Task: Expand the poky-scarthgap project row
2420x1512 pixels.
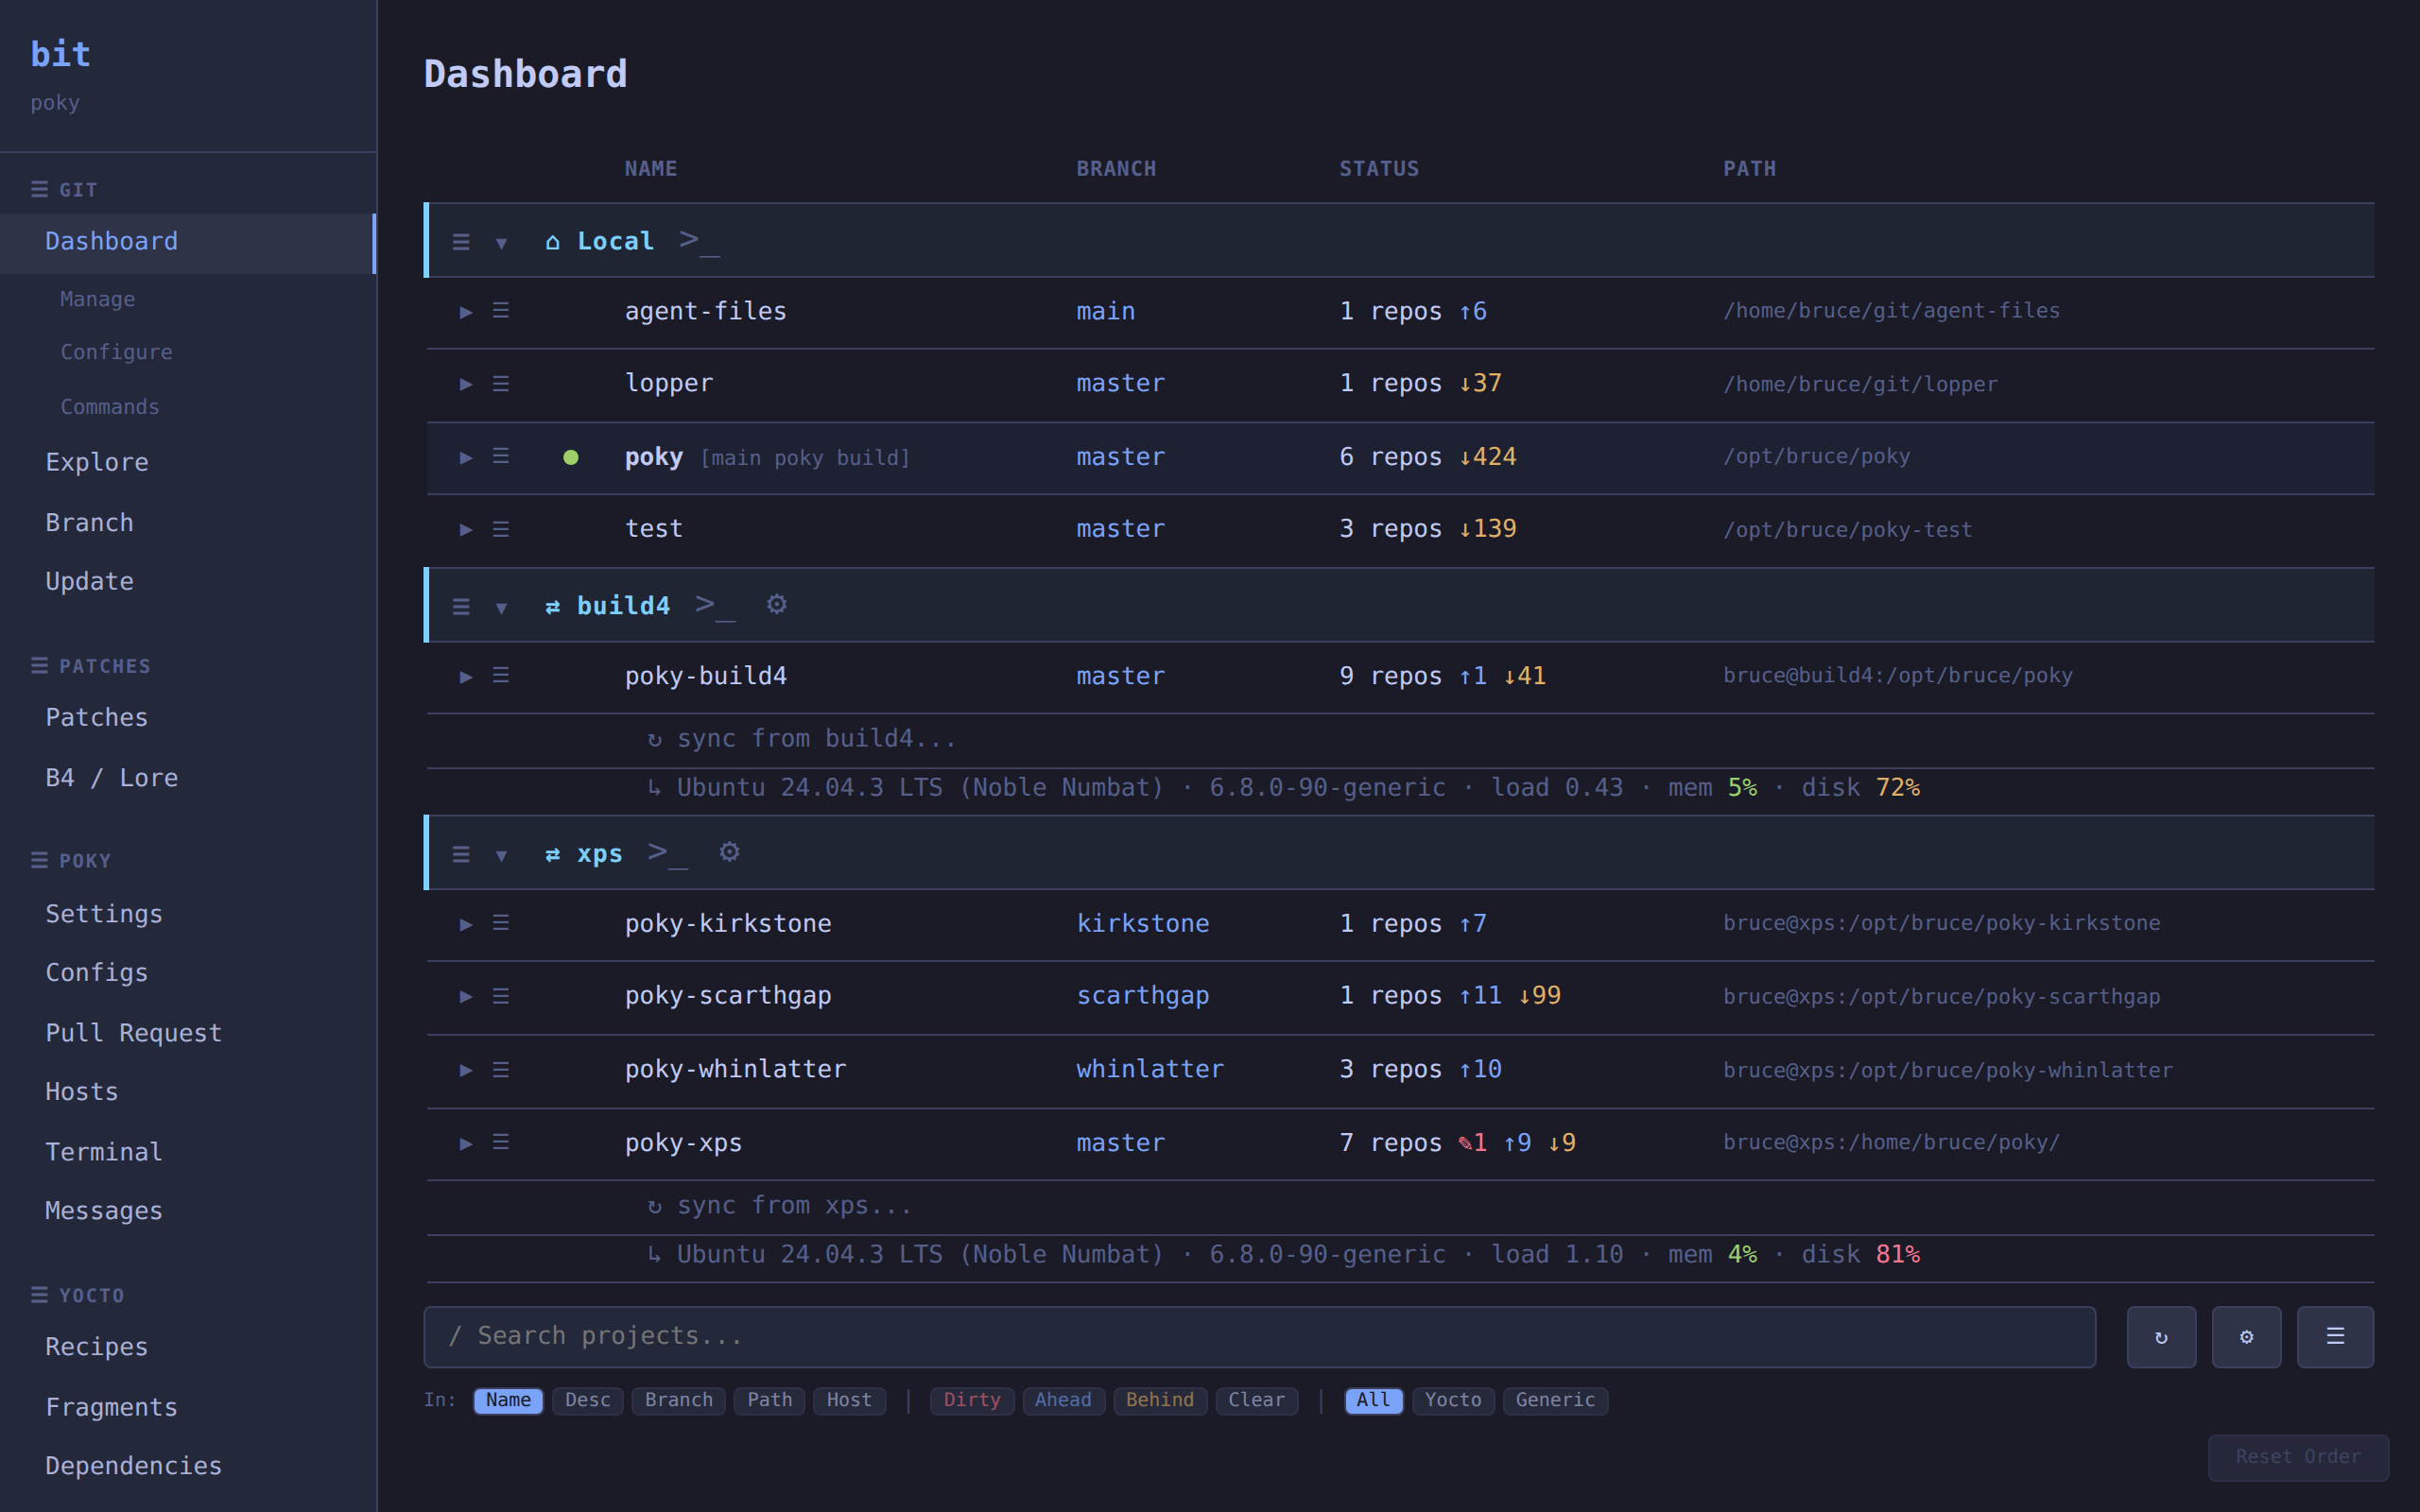Action: [466, 996]
